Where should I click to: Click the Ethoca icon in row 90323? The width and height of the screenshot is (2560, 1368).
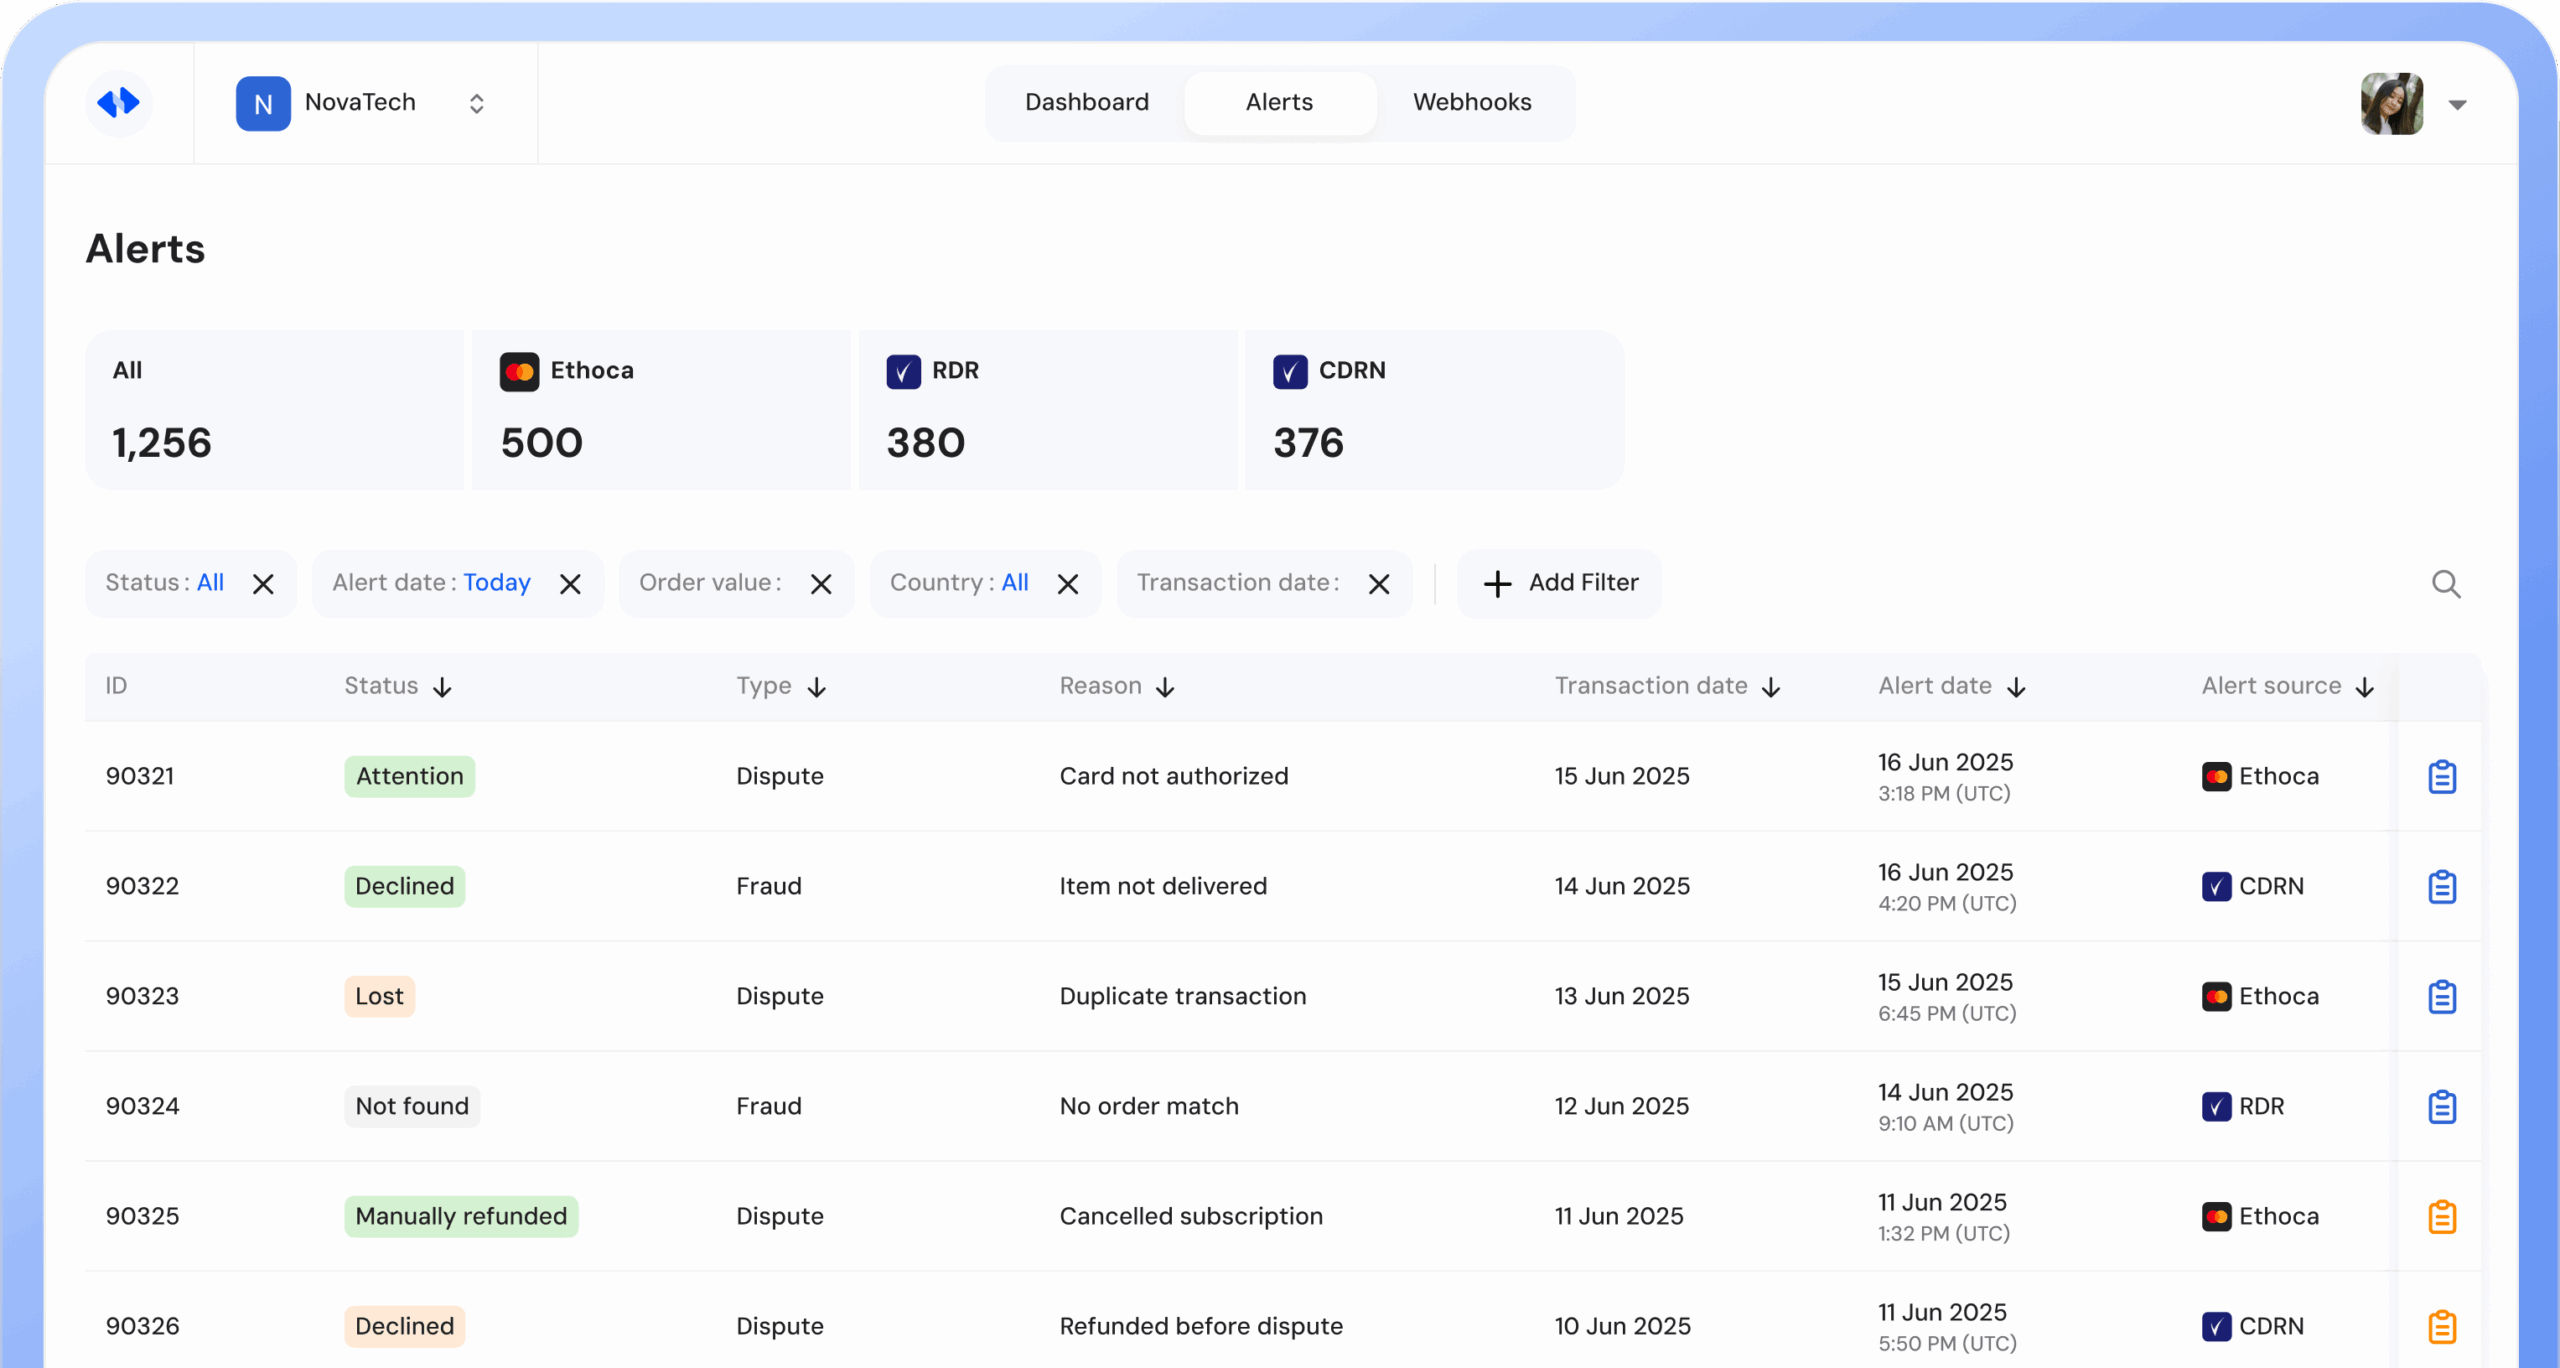[2217, 997]
